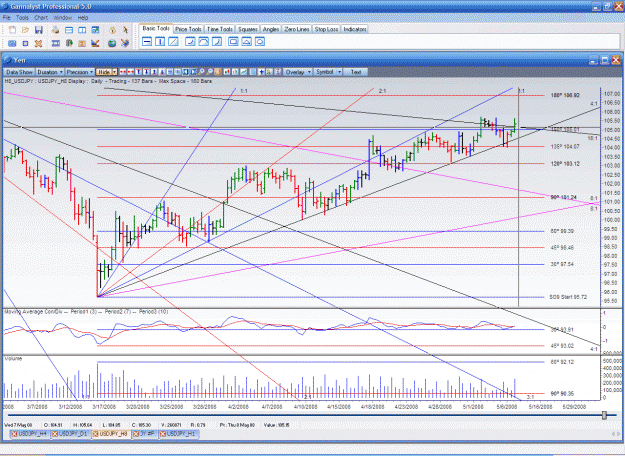Maximize the Yen chart window
625x456 pixels.
point(605,60)
